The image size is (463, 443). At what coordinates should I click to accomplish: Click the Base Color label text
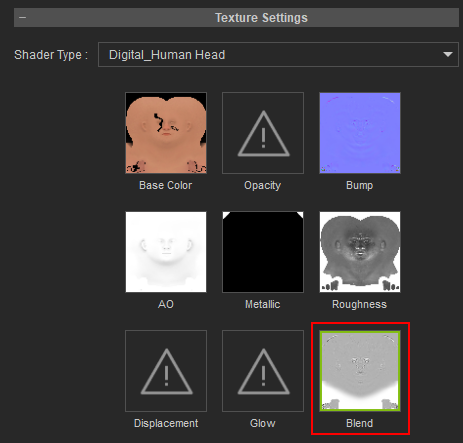(166, 185)
